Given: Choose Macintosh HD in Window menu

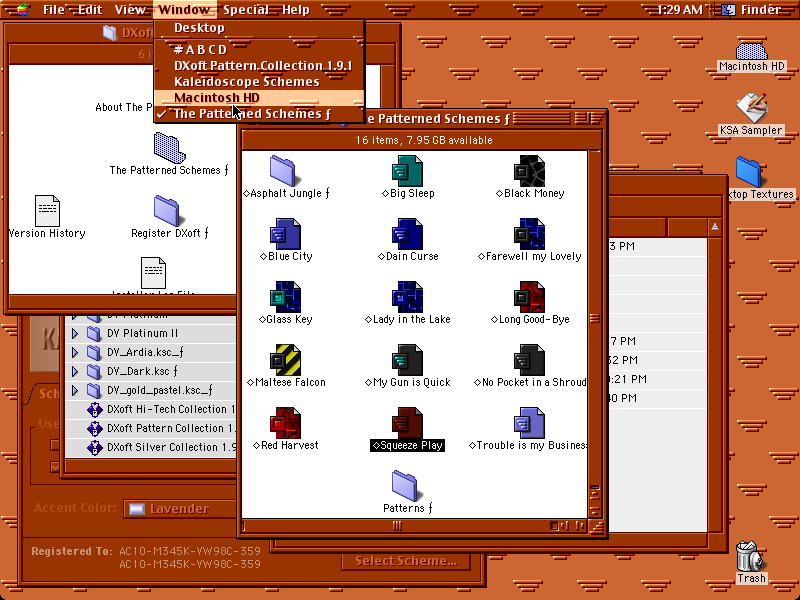Looking at the screenshot, I should coord(260,97).
